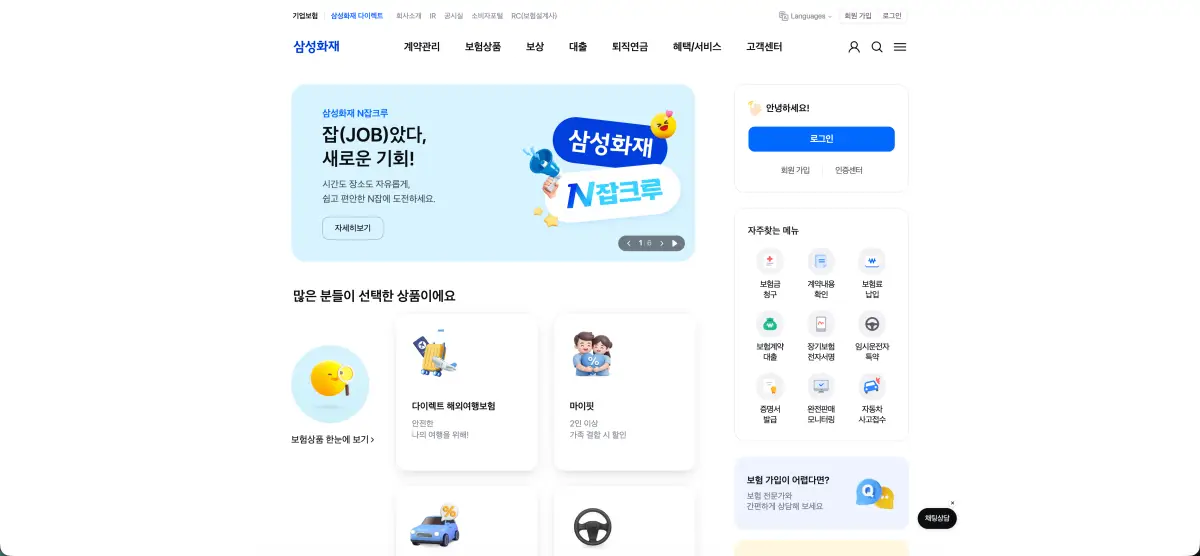Open the 보험계약 대출 quick menu icon
The height and width of the screenshot is (556, 1200).
[x=770, y=324]
